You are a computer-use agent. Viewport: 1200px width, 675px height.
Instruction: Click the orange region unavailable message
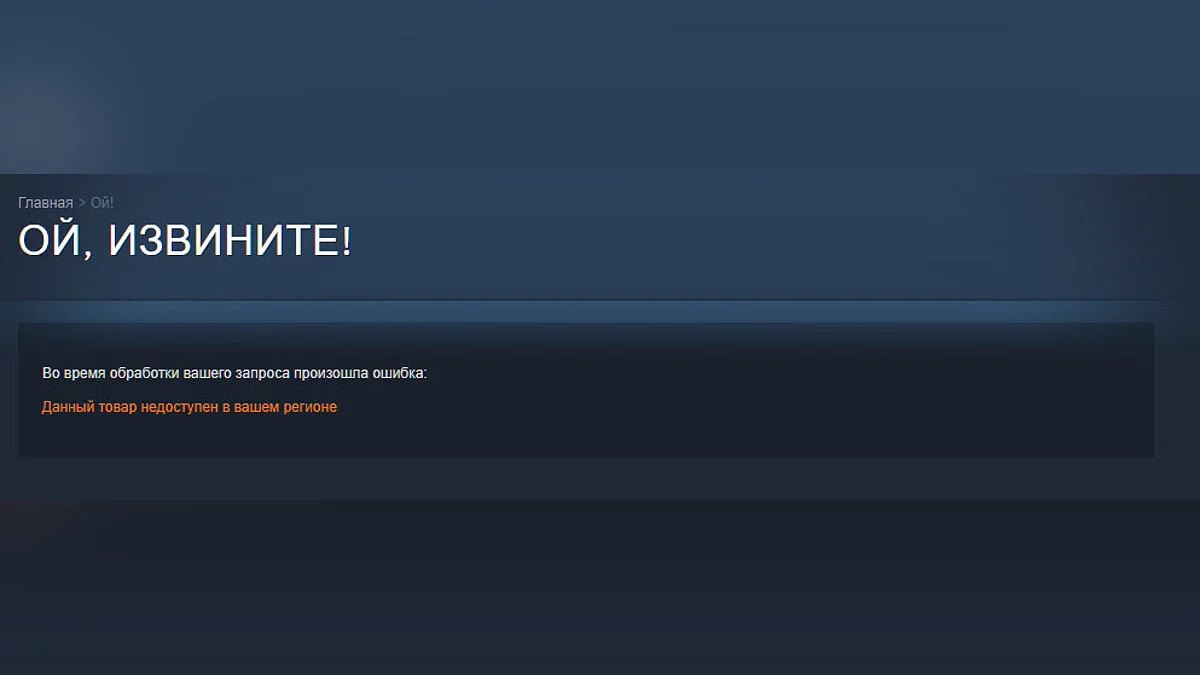click(189, 407)
